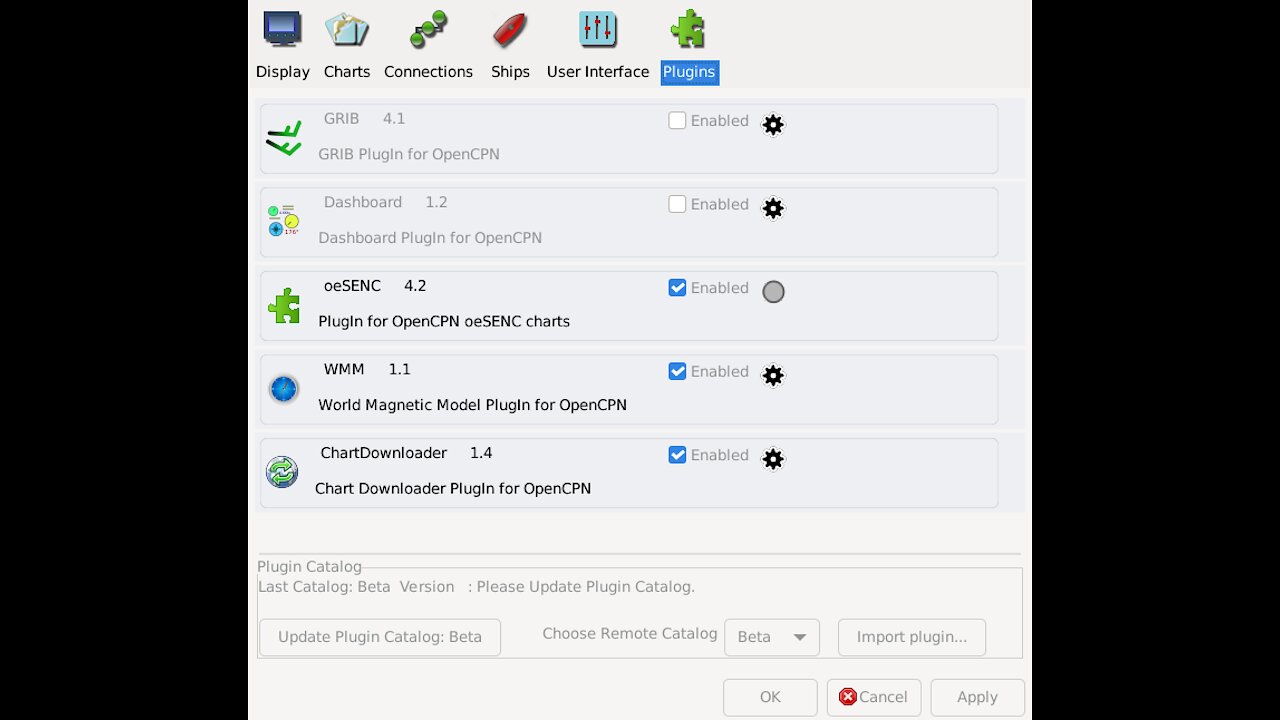The height and width of the screenshot is (720, 1280).
Task: Click the WMM compass icon
Action: pyautogui.click(x=284, y=389)
